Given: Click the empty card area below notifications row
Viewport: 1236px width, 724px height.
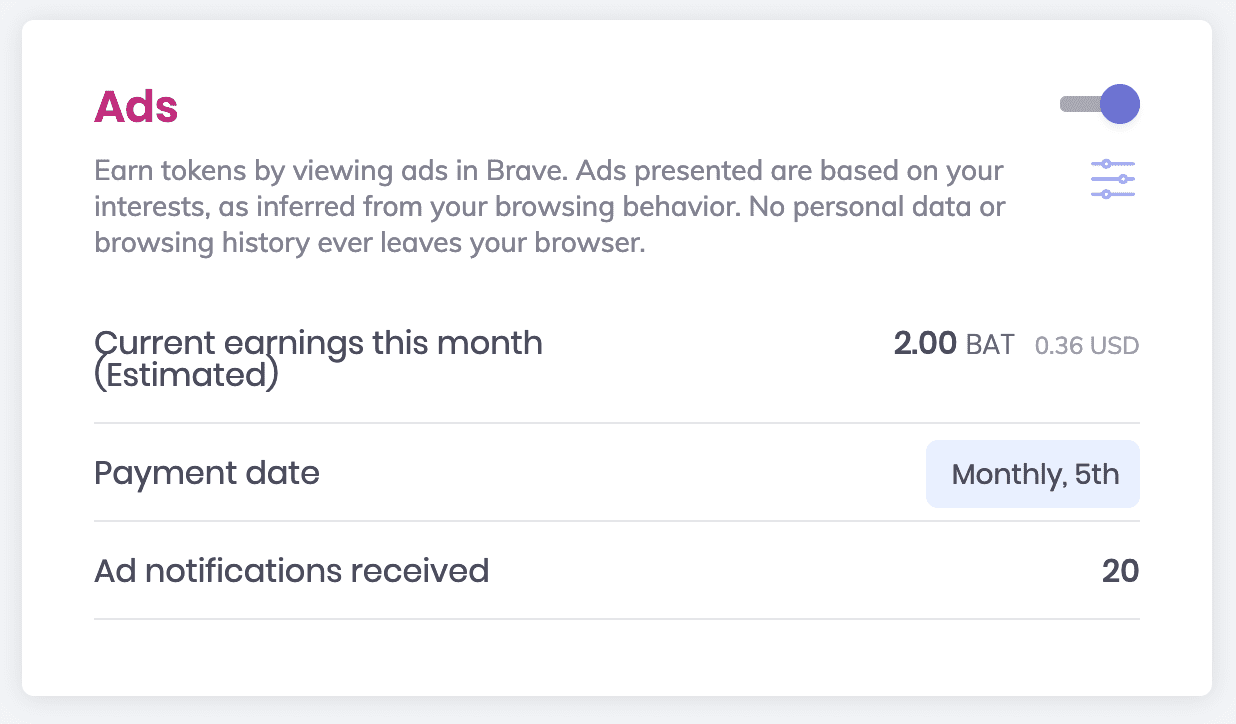Looking at the screenshot, I should 616,656.
